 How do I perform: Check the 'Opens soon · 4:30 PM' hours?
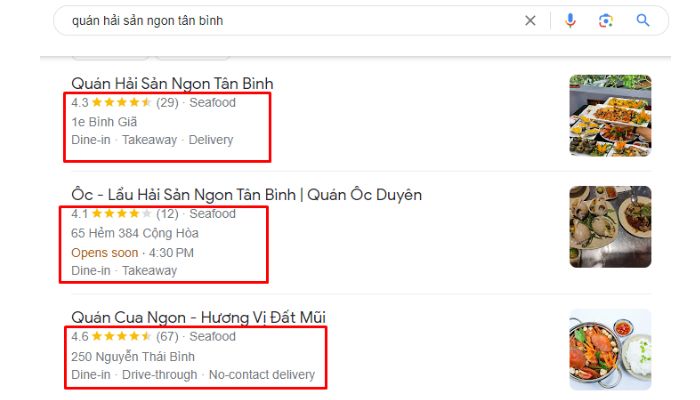132,252
